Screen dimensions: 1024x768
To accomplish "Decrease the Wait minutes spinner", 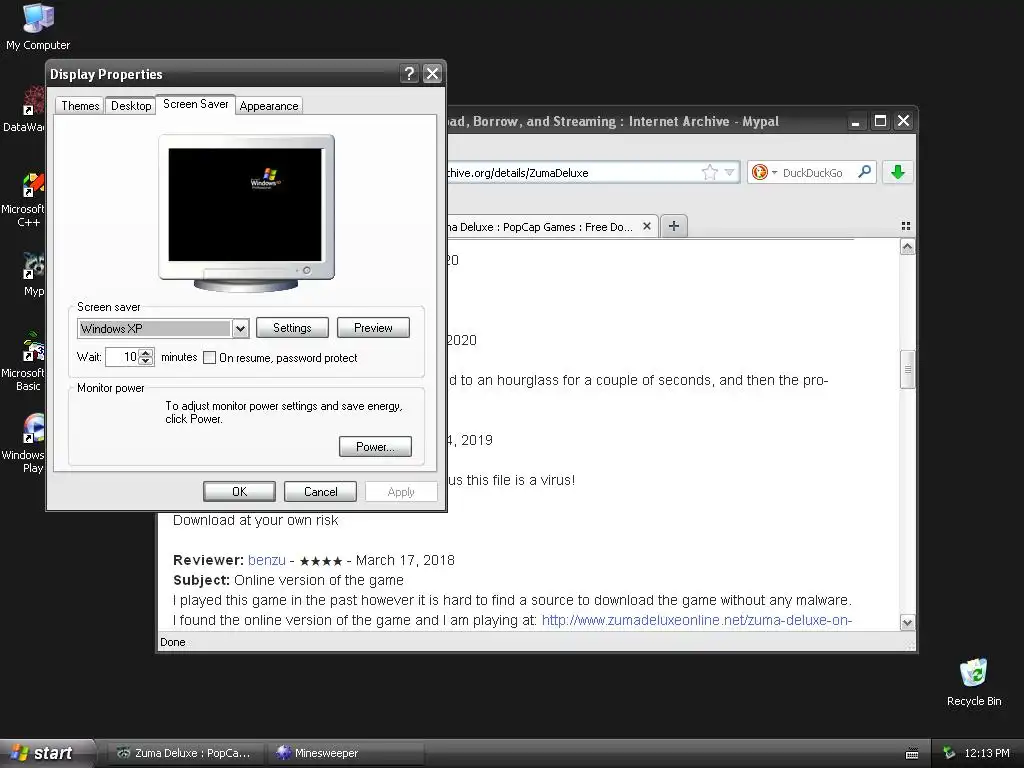I will (146, 361).
